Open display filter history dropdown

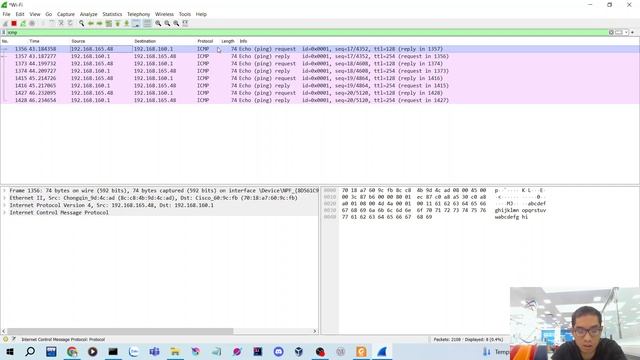626,32
